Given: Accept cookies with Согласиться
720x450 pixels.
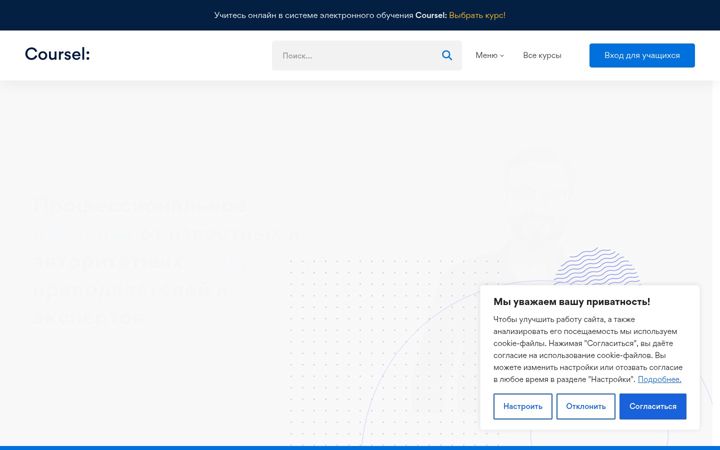Looking at the screenshot, I should point(652,406).
